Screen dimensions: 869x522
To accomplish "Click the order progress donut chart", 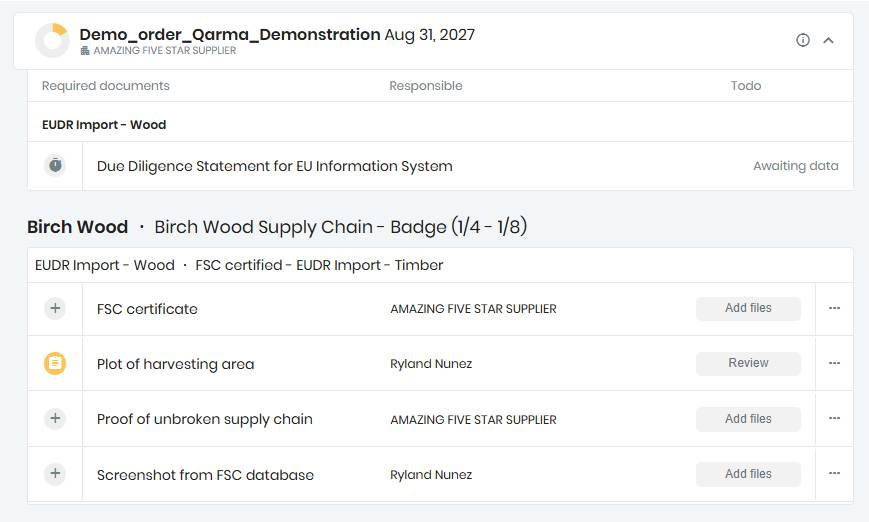I will 52,40.
